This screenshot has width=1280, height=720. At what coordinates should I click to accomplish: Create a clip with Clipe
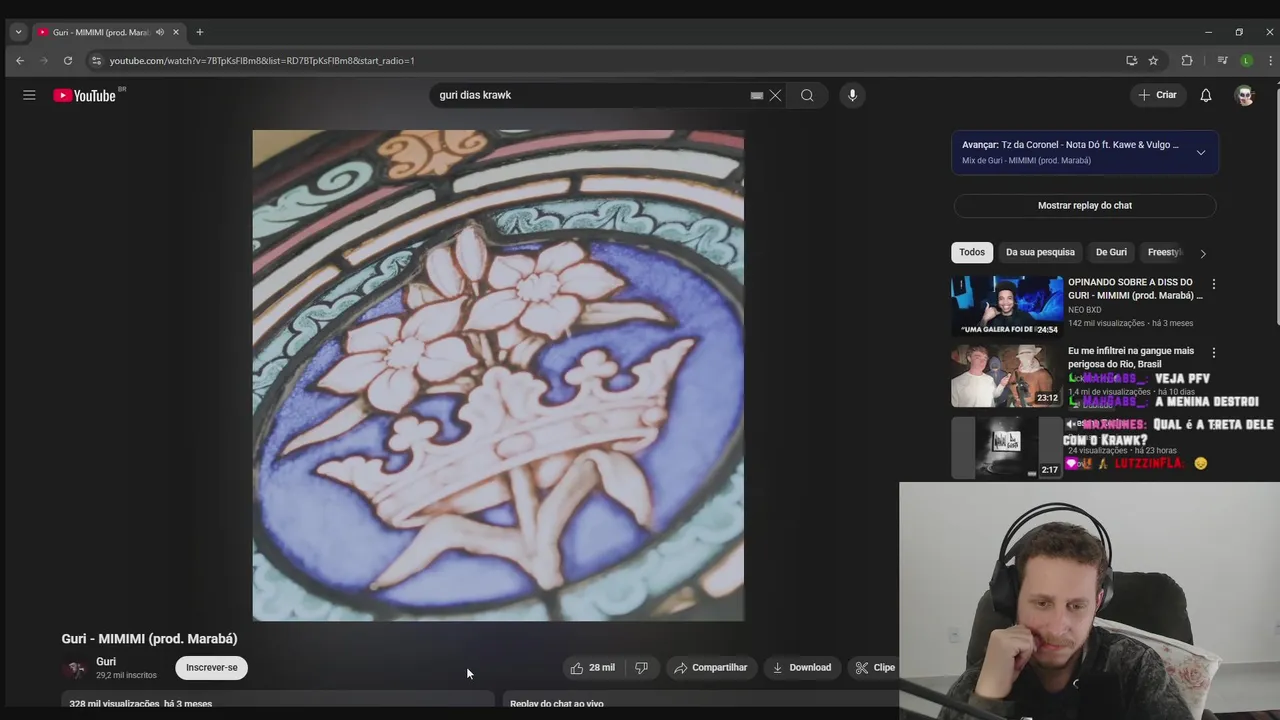[875, 667]
